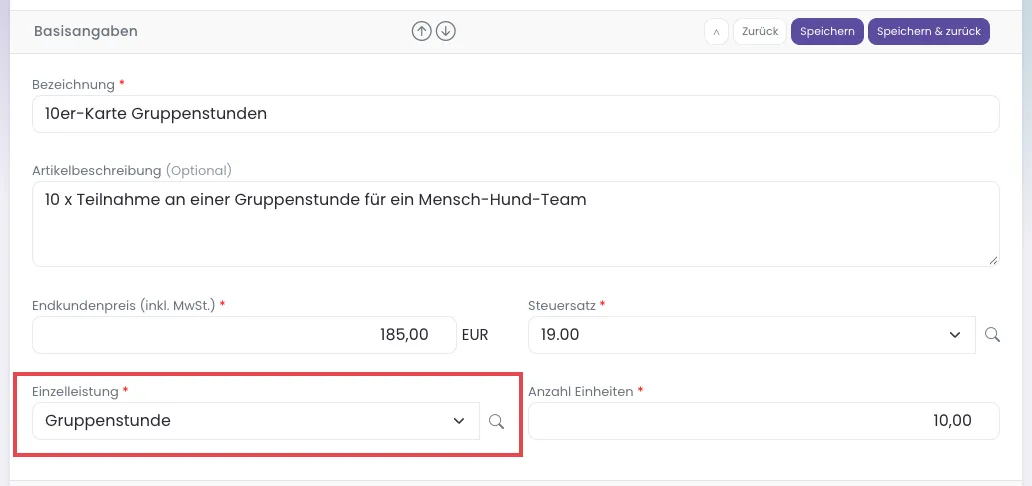Expand the Steuersatz 19.00 dropdown
Viewport: 1032px width, 486px height.
click(x=752, y=335)
